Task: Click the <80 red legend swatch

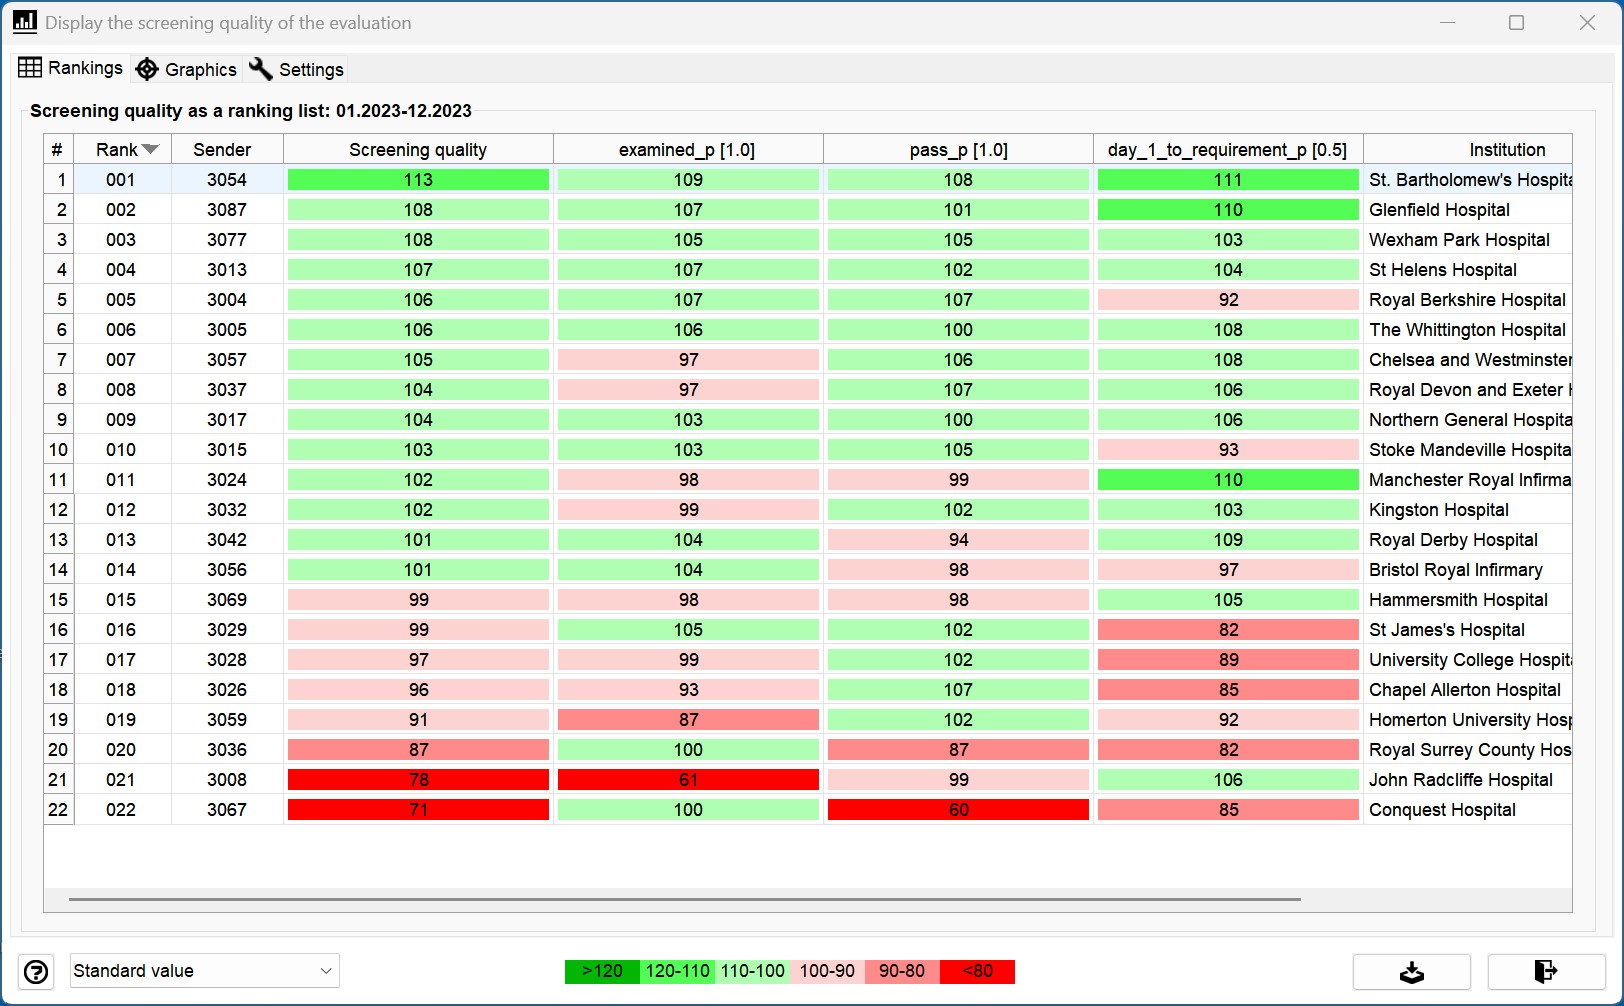Action: [x=977, y=971]
